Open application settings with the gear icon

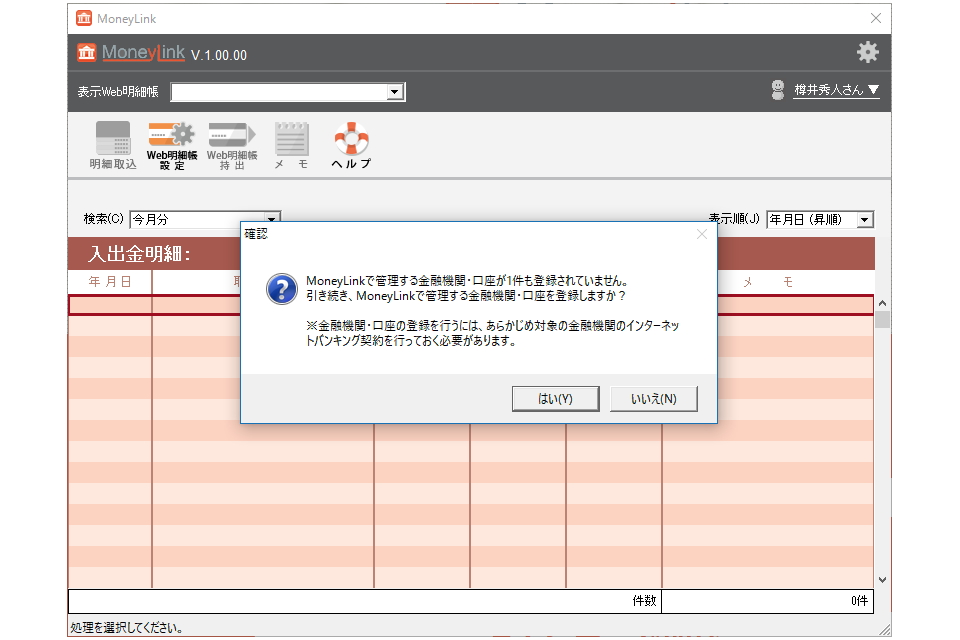coord(868,51)
